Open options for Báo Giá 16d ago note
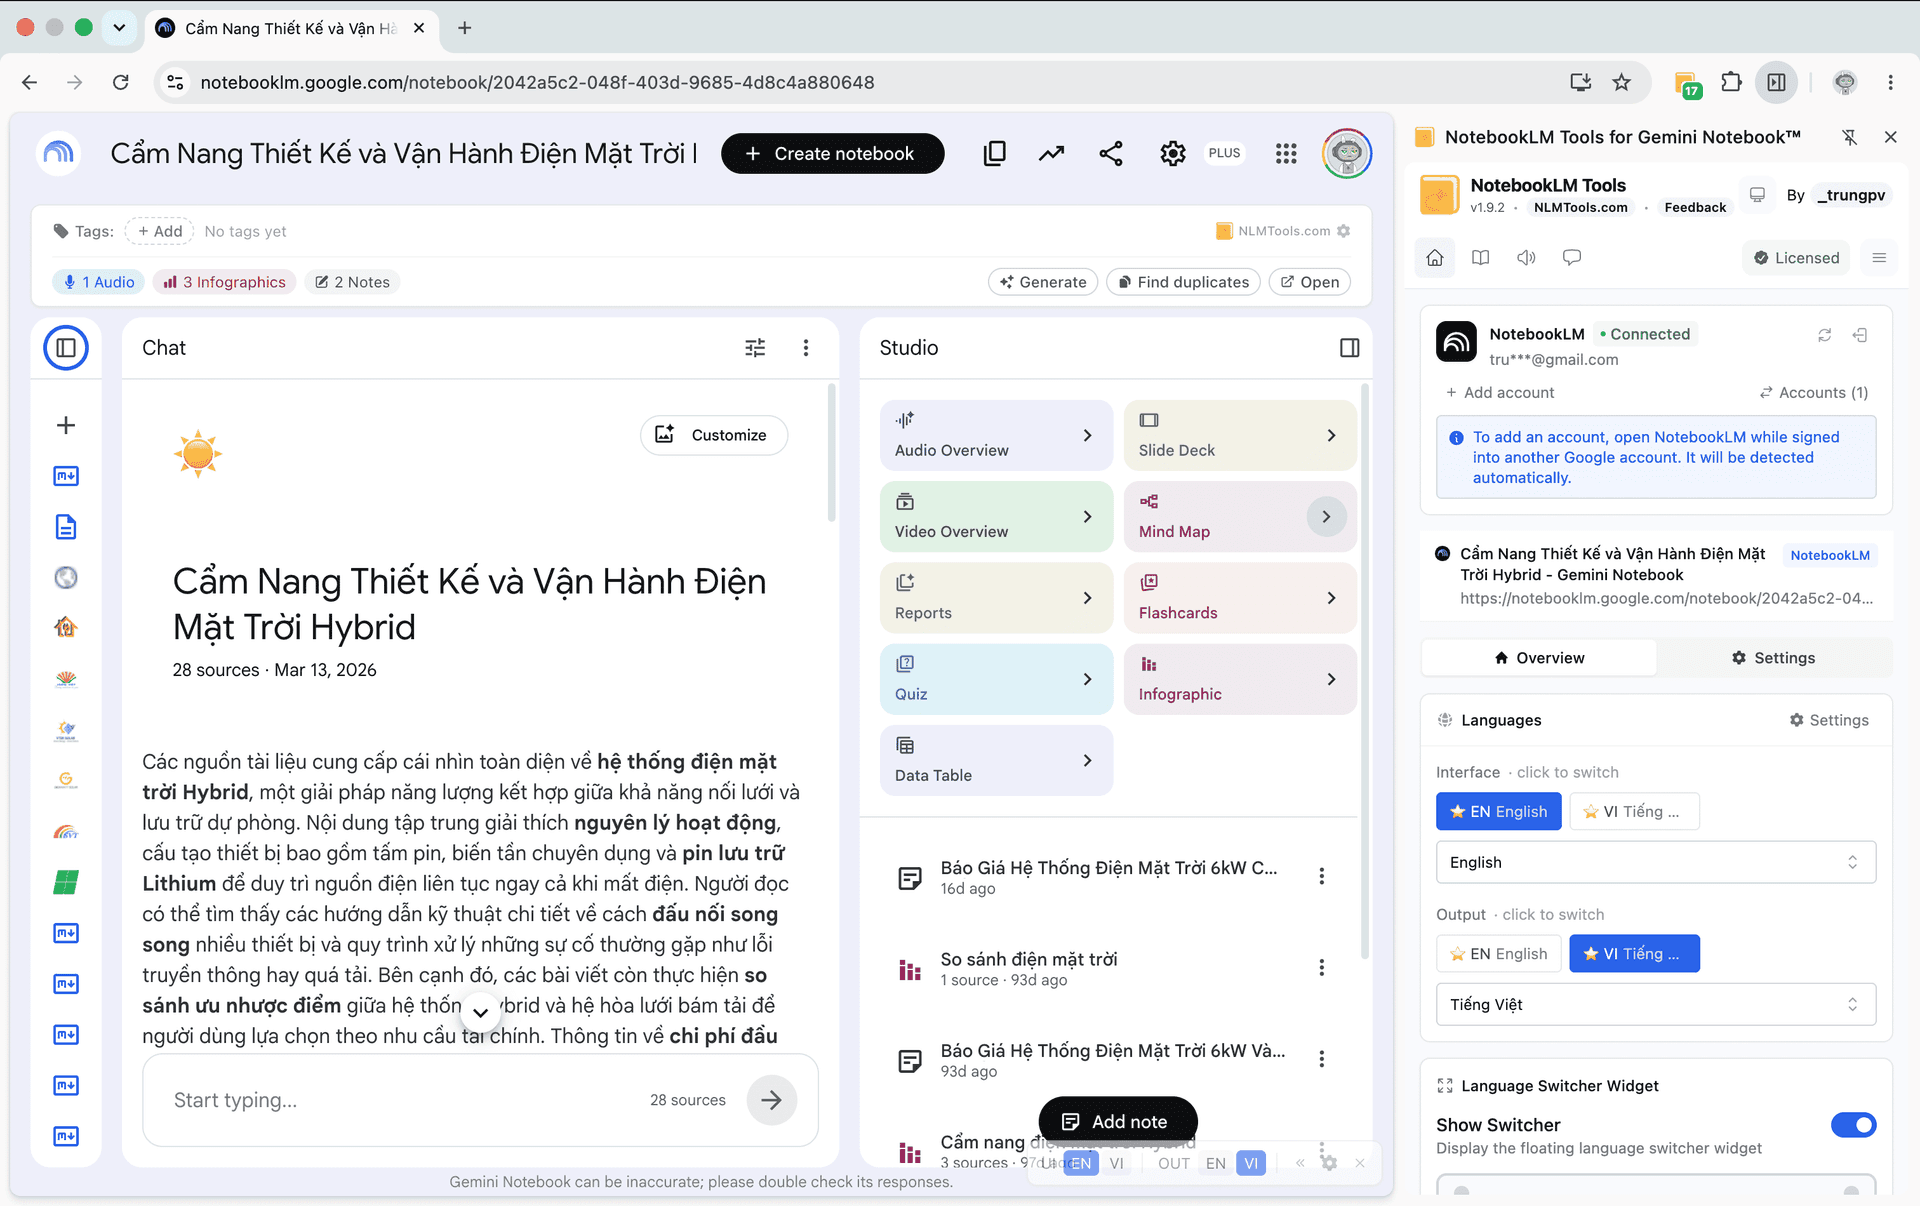Image resolution: width=1920 pixels, height=1206 pixels. 1322,876
